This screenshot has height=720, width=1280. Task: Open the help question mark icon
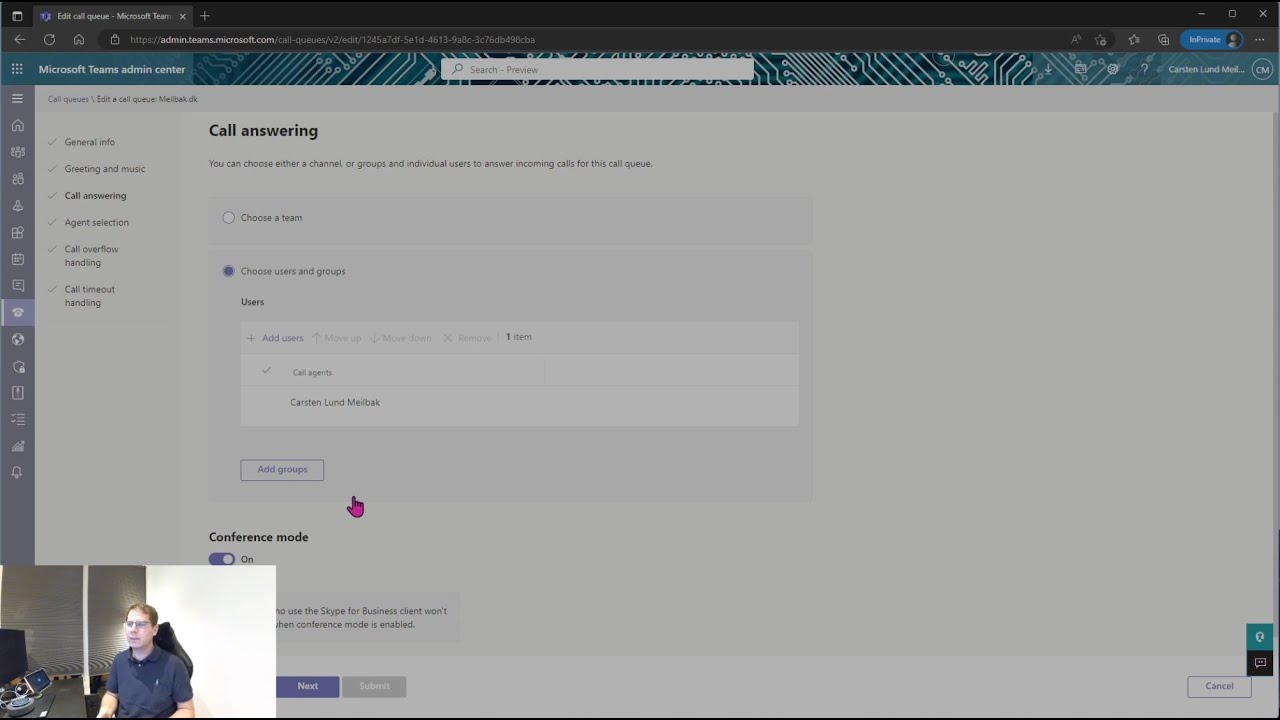pos(1144,69)
